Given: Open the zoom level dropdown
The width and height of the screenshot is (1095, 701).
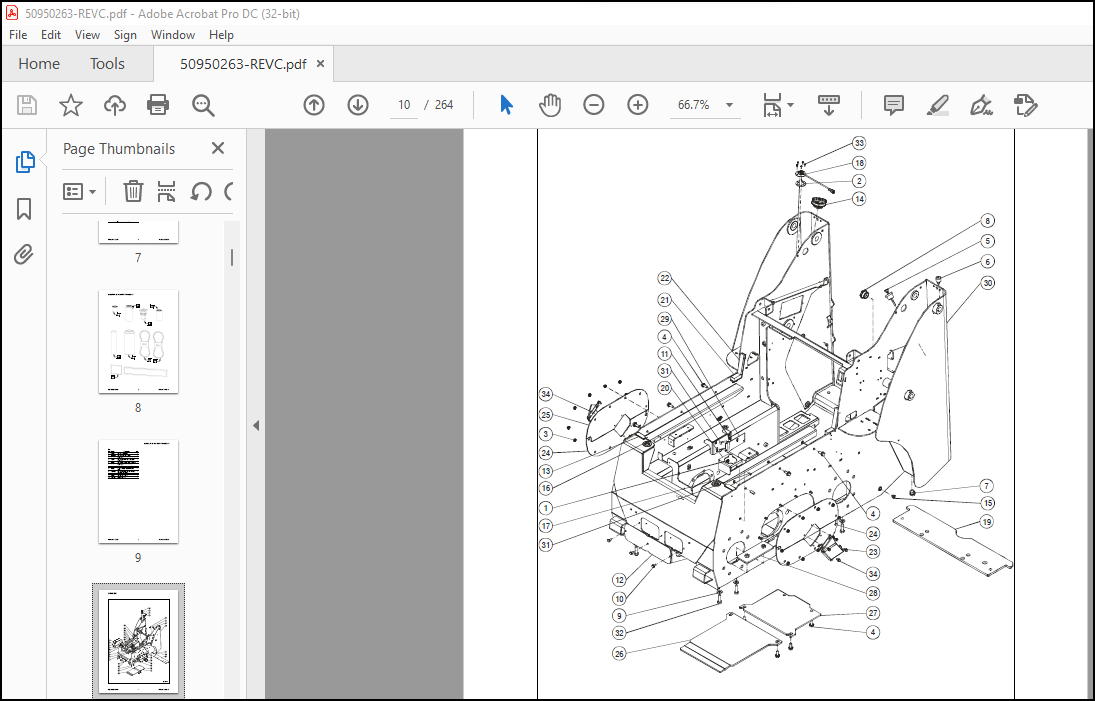Looking at the screenshot, I should point(730,105).
